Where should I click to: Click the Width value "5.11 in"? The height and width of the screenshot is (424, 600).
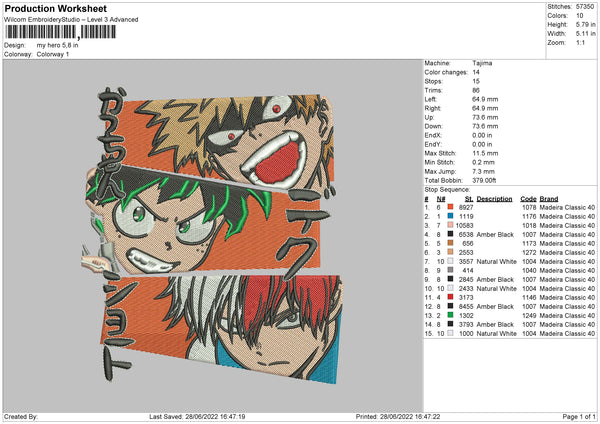[x=585, y=34]
